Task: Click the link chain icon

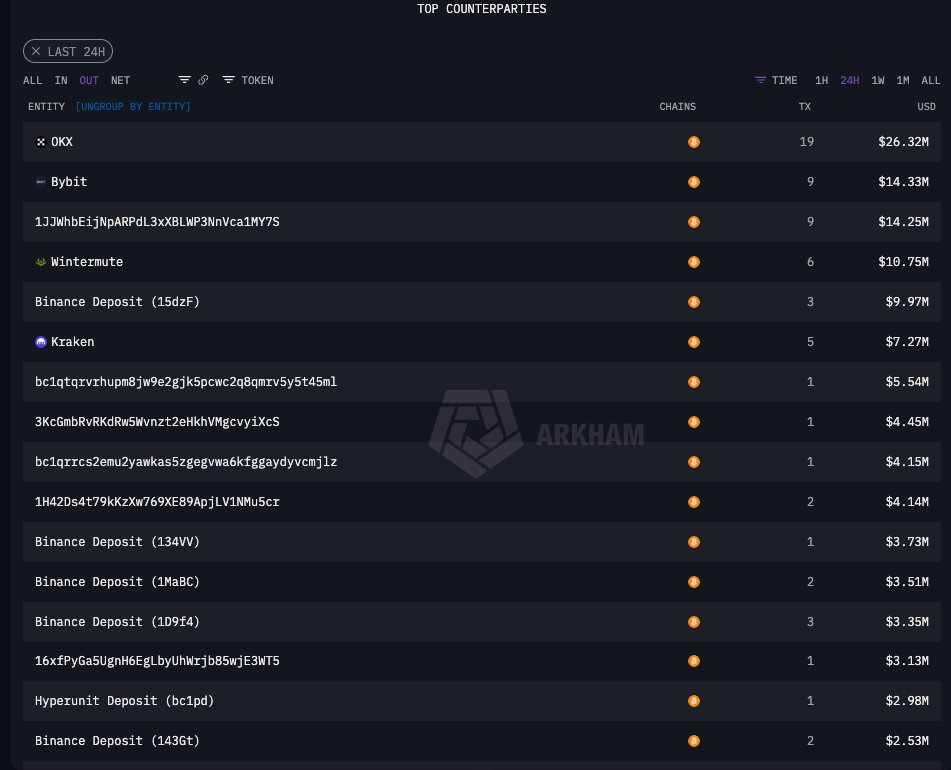Action: (203, 80)
